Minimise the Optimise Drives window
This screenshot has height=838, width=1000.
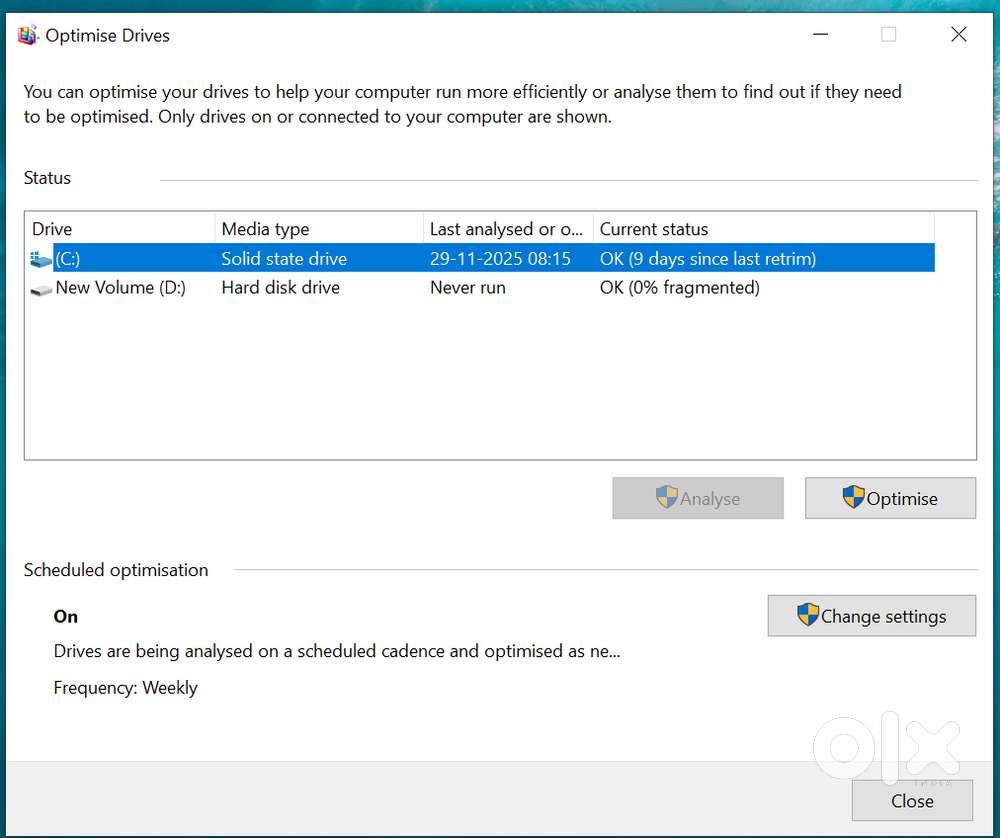tap(819, 35)
